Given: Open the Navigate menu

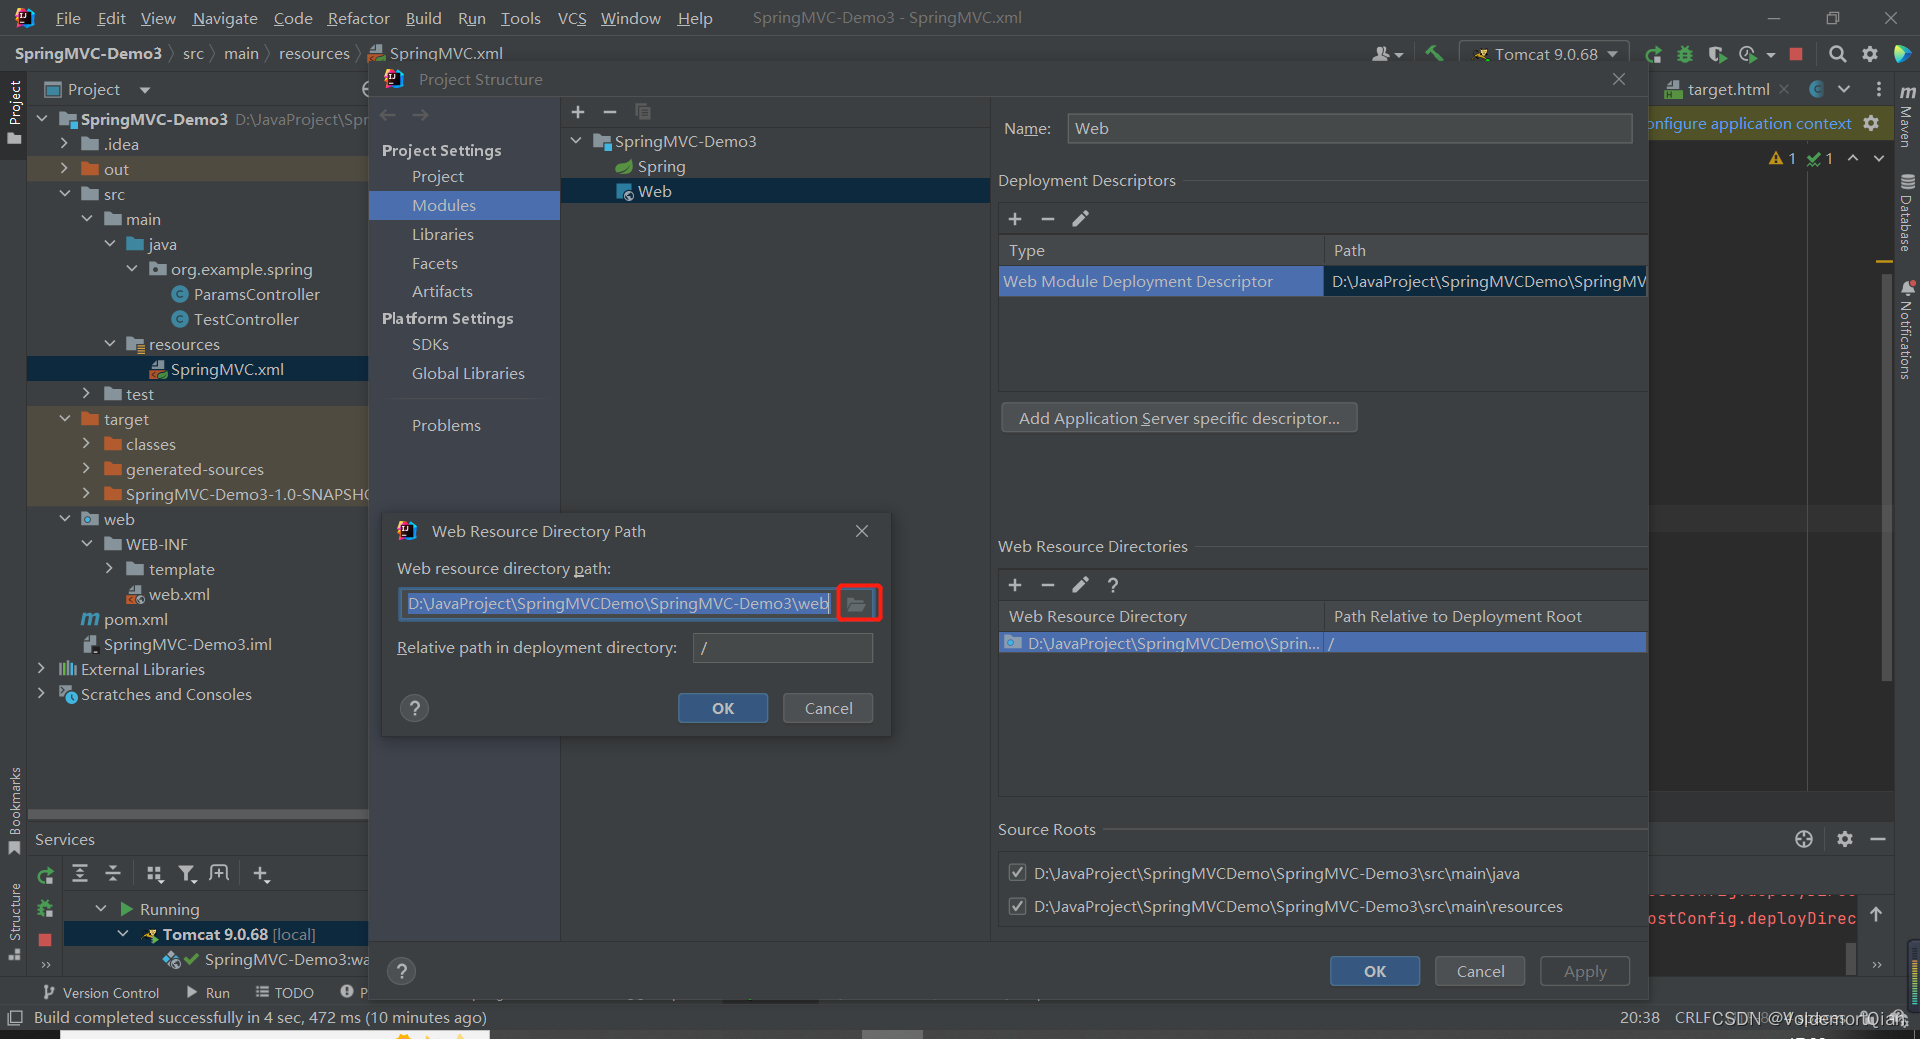Looking at the screenshot, I should tap(225, 18).
